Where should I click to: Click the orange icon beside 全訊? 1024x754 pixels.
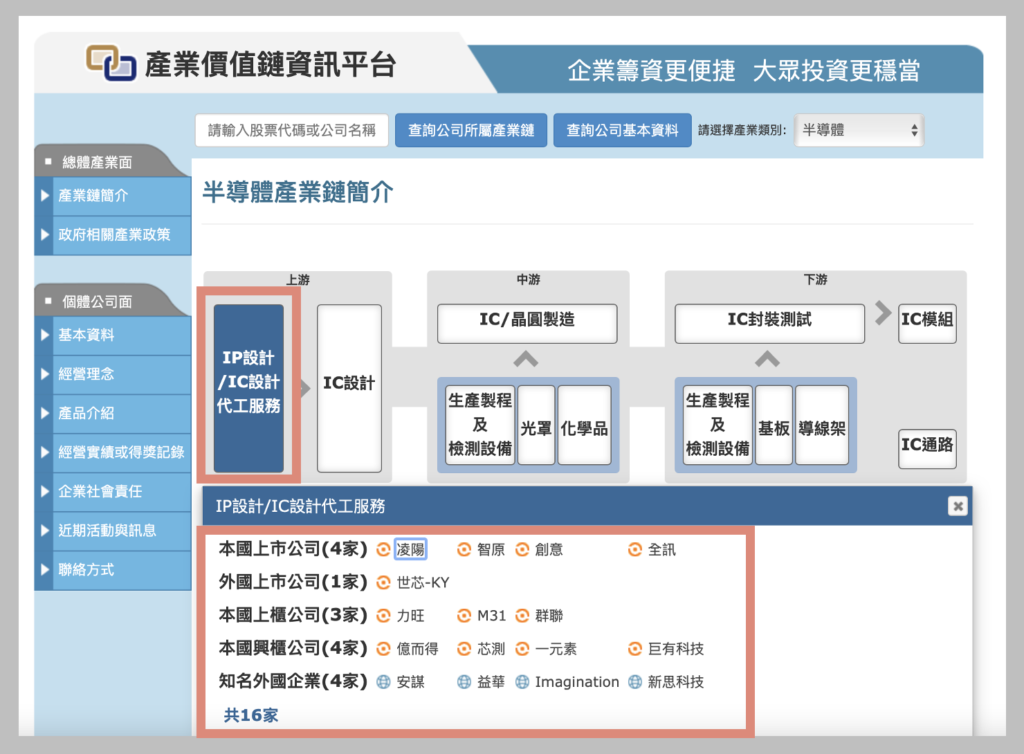pyautogui.click(x=635, y=550)
